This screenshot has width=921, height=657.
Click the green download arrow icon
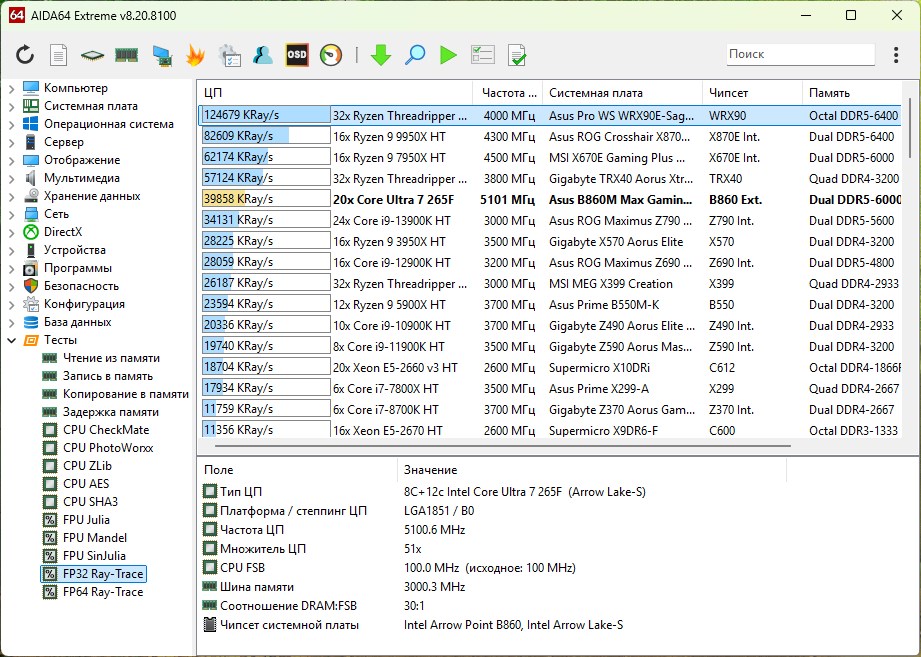click(380, 55)
